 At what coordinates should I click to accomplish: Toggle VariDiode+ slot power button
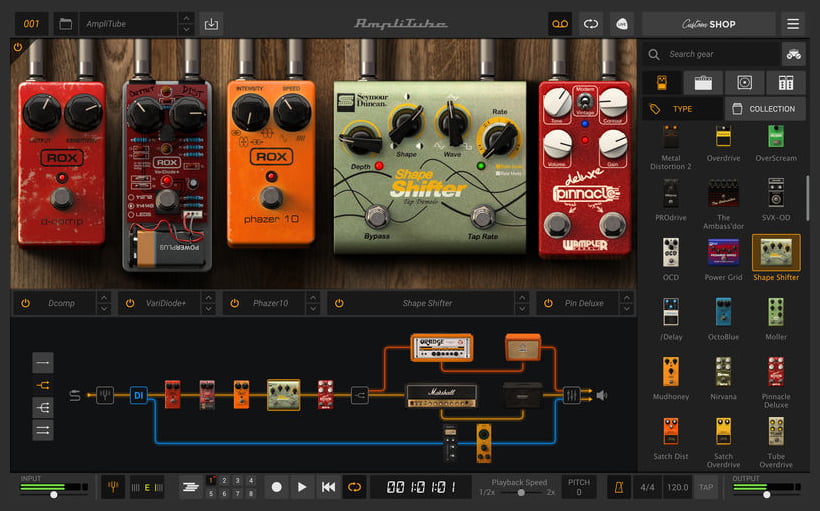pyautogui.click(x=130, y=303)
